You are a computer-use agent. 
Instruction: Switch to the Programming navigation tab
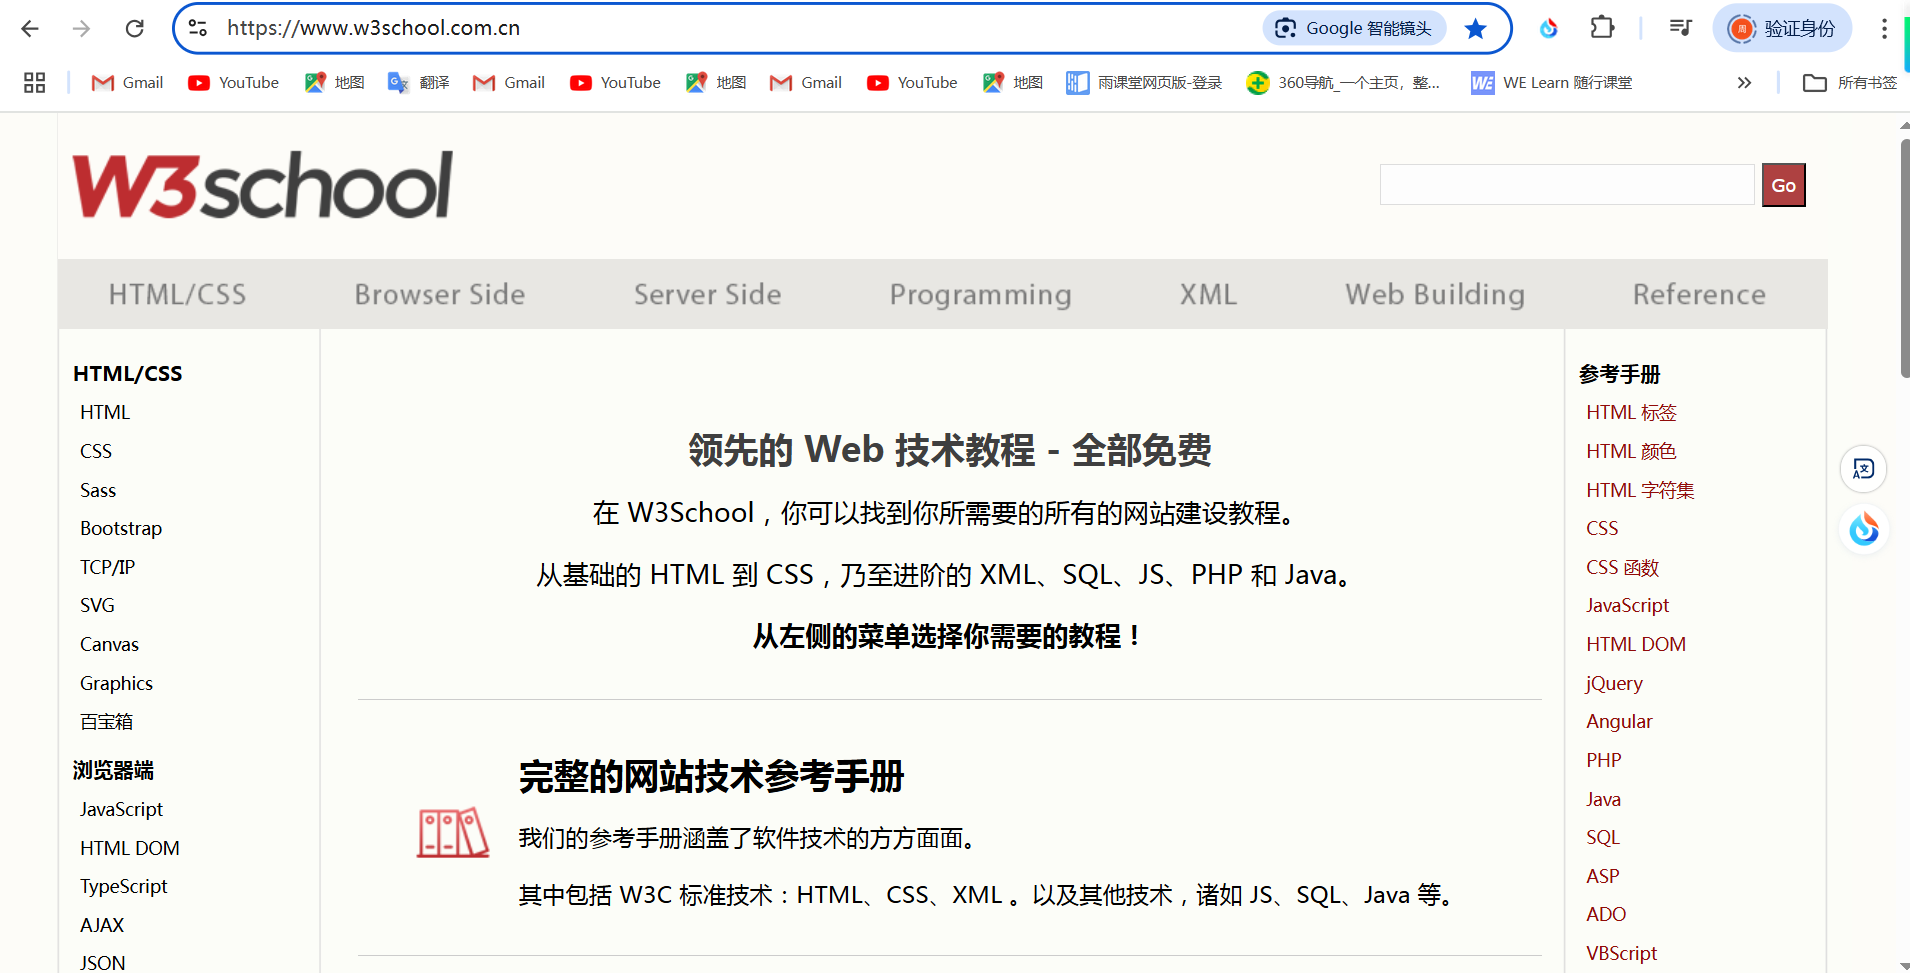coord(980,294)
